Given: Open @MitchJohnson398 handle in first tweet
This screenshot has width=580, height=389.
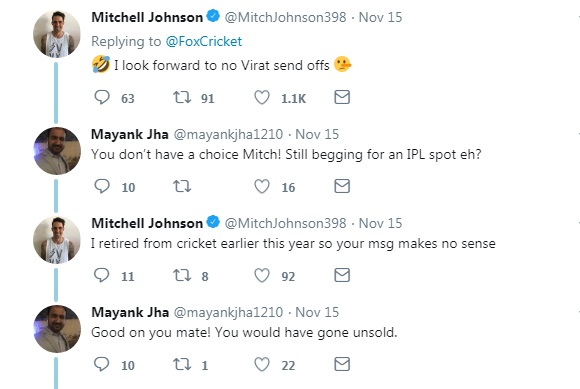Looking at the screenshot, I should tap(285, 17).
